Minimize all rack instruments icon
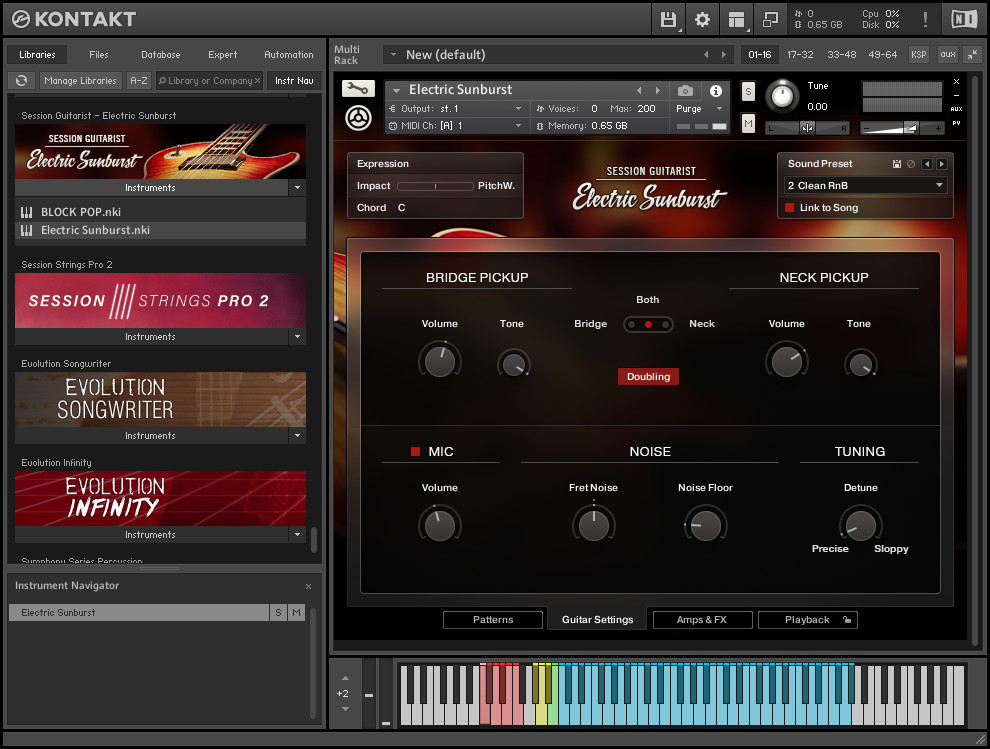 click(x=972, y=55)
